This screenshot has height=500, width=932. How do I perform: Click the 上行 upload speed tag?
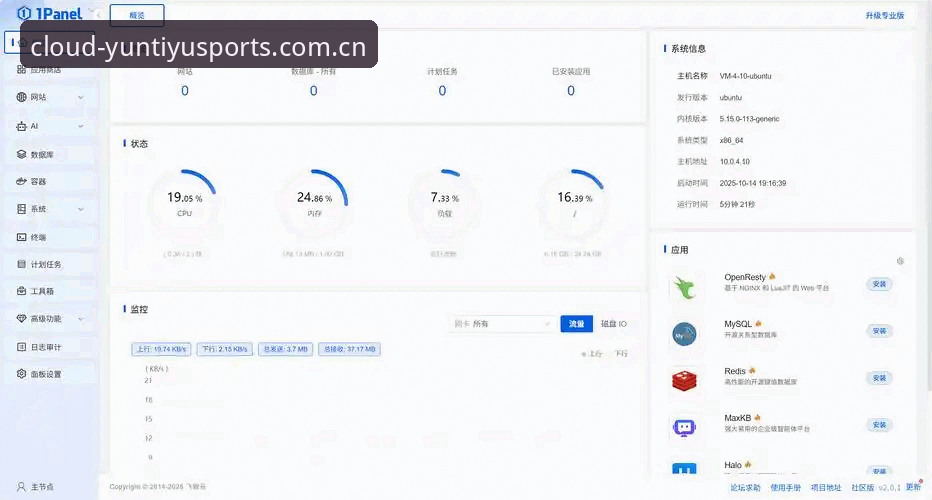[x=162, y=350]
